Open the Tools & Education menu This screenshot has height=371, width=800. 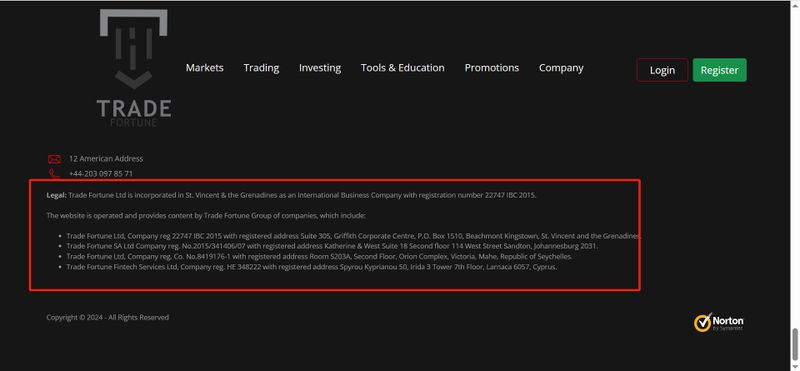coord(403,68)
